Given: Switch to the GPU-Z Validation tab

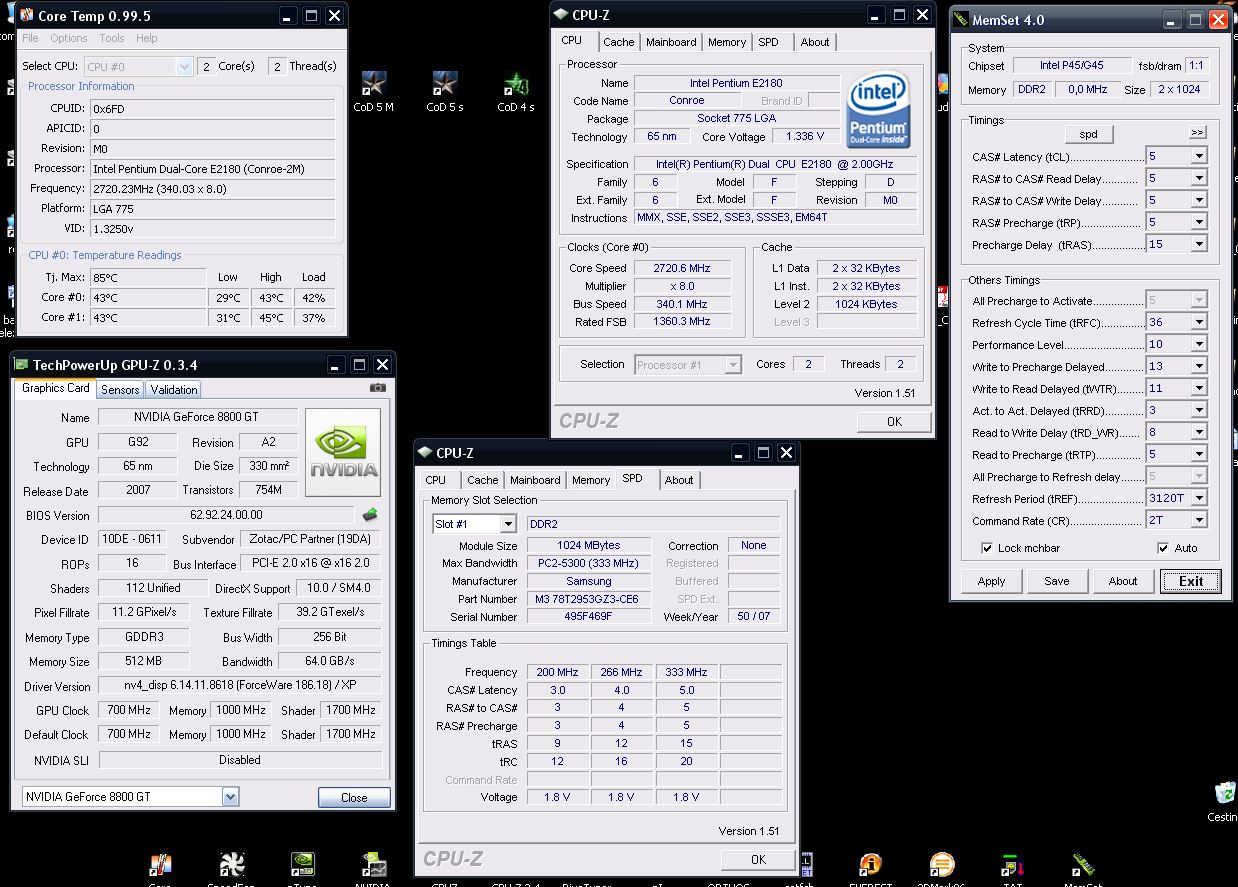Looking at the screenshot, I should [174, 390].
